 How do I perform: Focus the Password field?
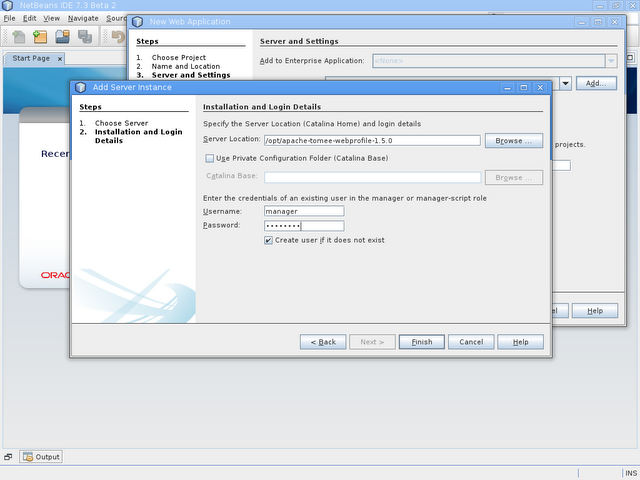(x=304, y=226)
